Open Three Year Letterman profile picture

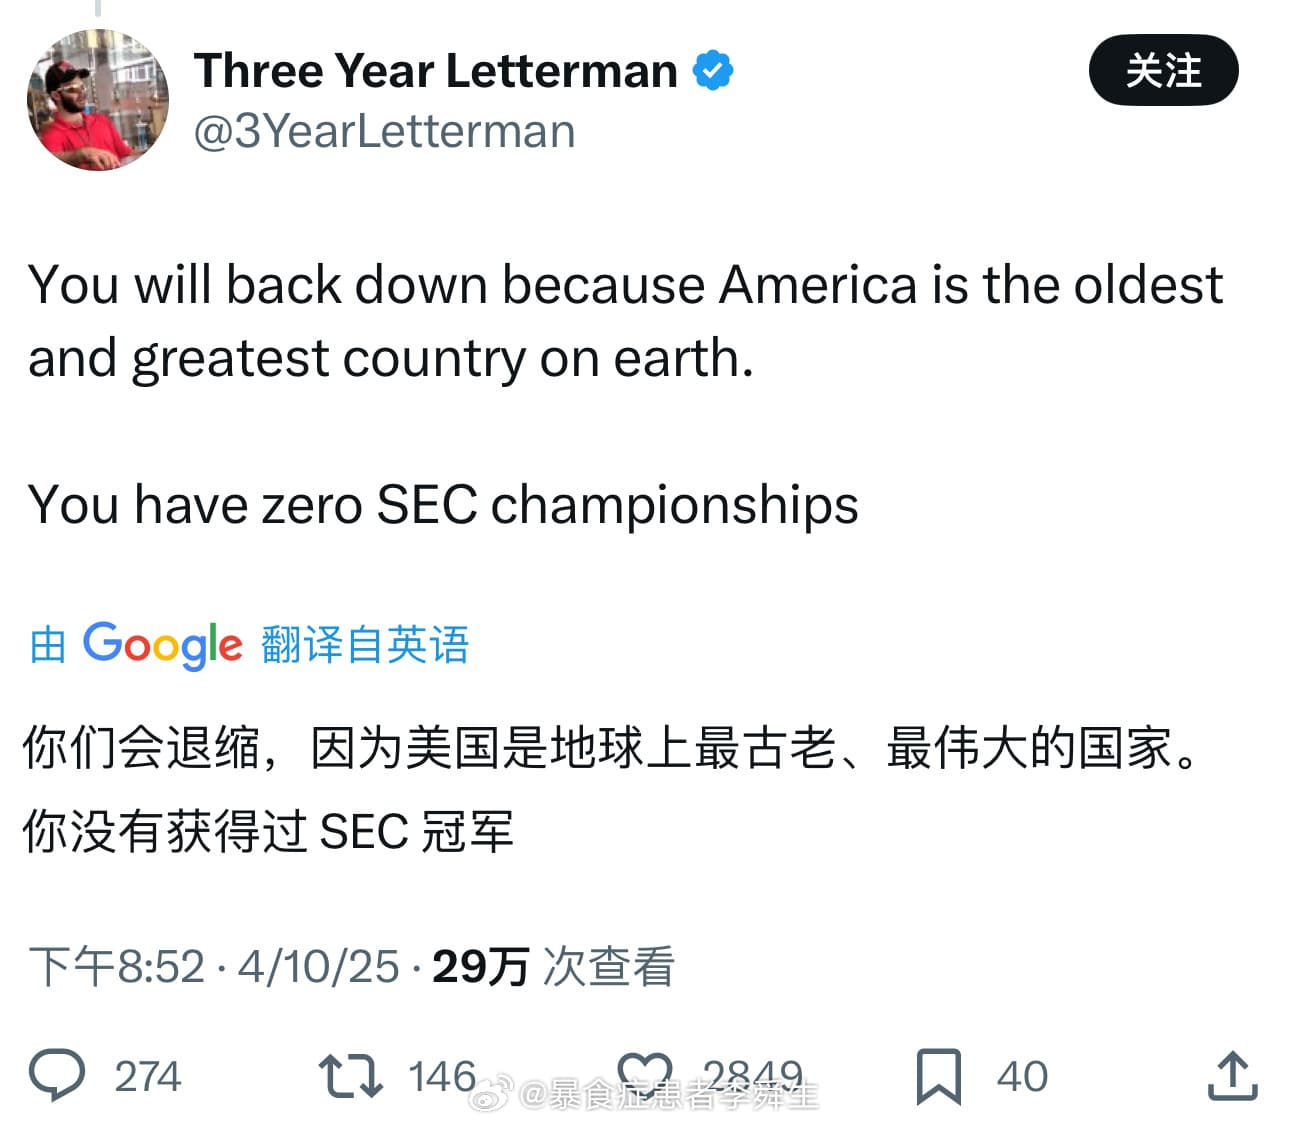click(98, 100)
